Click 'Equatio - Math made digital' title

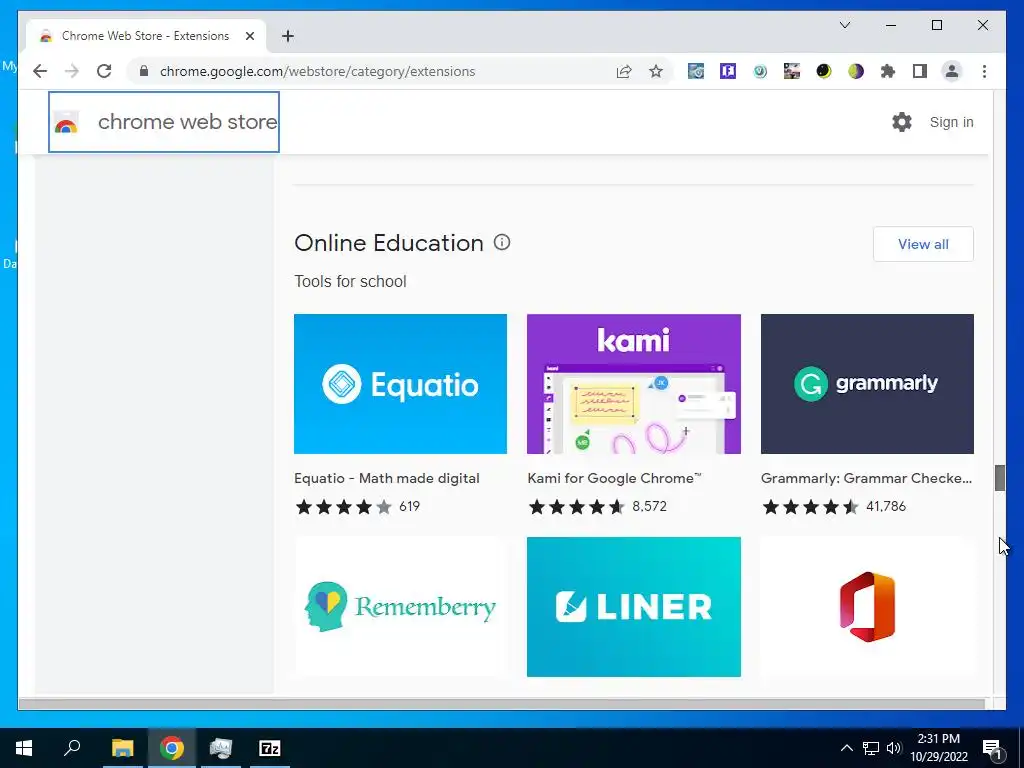tap(387, 478)
